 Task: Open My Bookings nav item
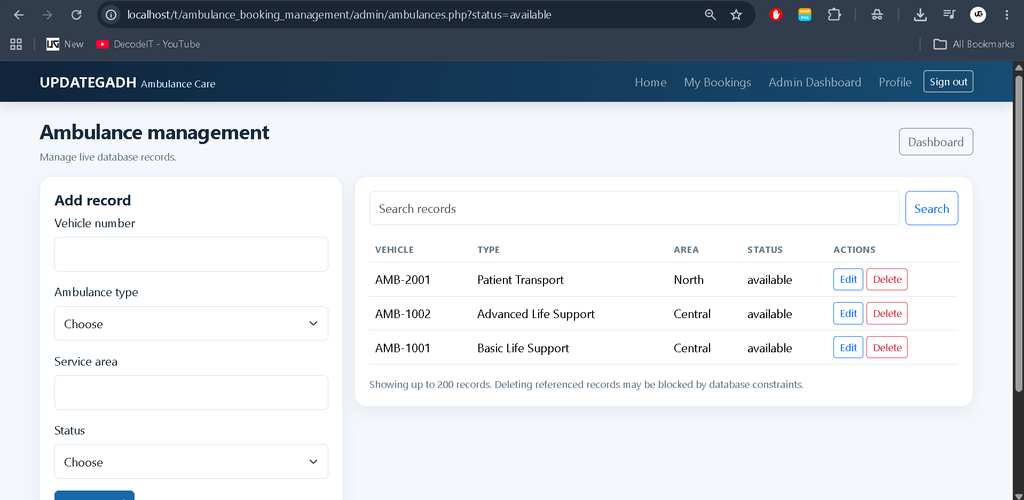click(x=717, y=82)
